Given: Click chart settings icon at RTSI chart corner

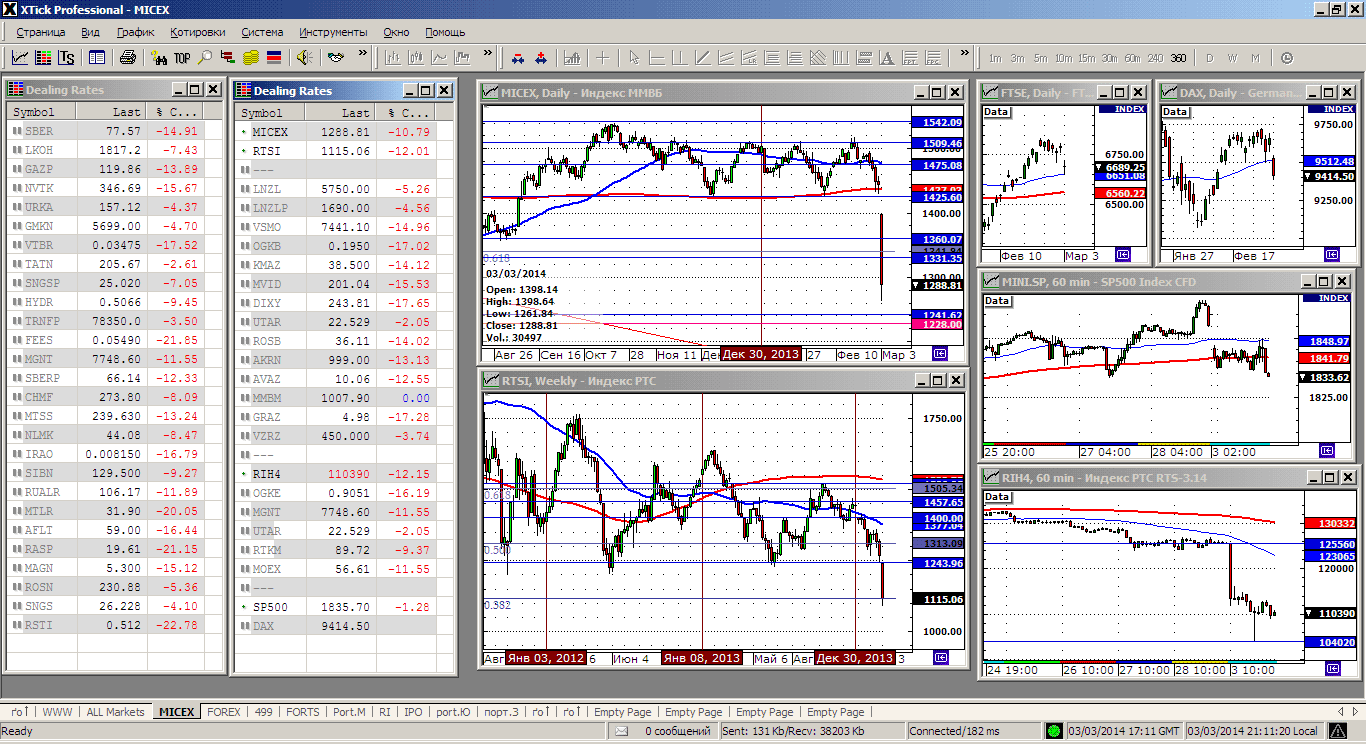Looking at the screenshot, I should pyautogui.click(x=940, y=658).
